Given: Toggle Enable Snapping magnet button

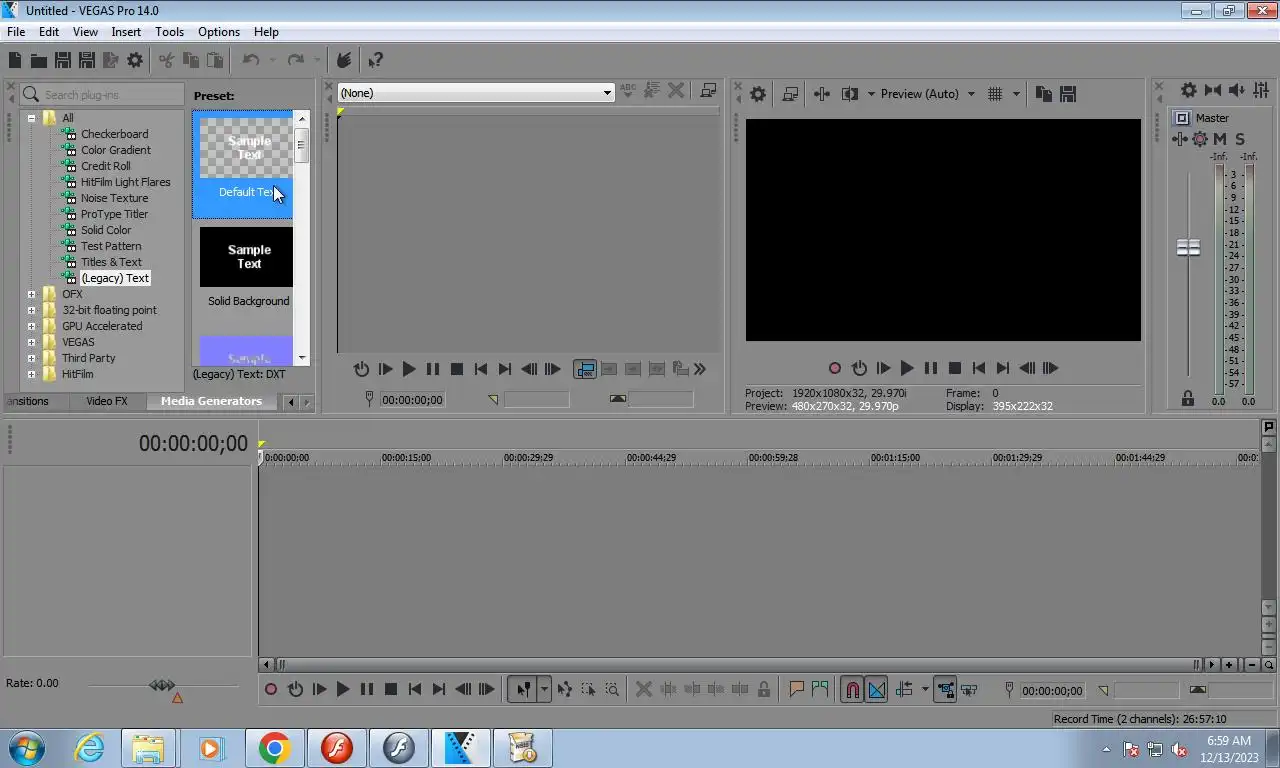Looking at the screenshot, I should click(x=852, y=690).
